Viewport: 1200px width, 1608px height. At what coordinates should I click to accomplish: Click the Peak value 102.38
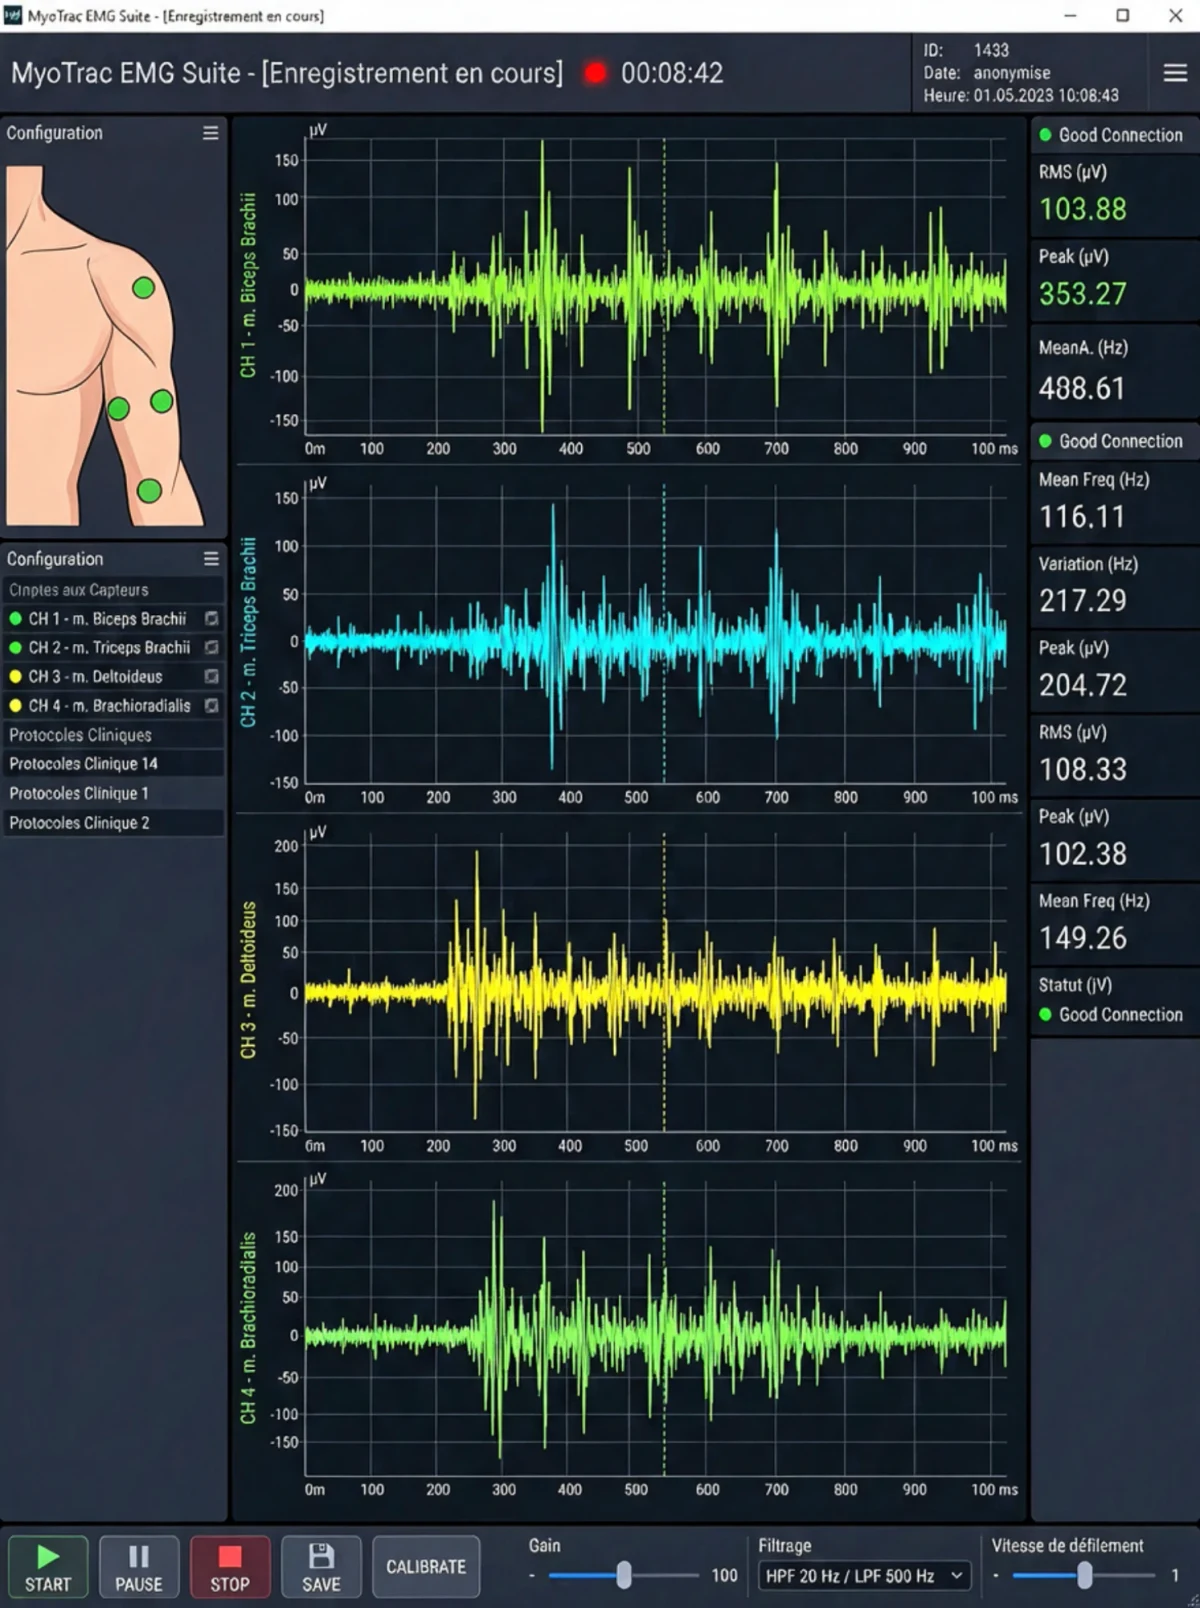click(1082, 854)
